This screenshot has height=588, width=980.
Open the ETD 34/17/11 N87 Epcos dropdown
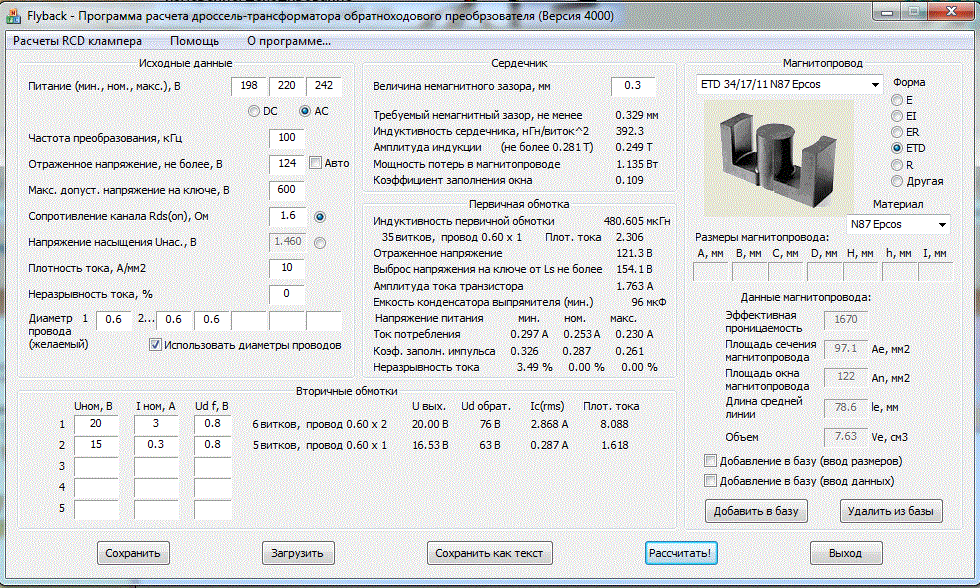(x=788, y=85)
